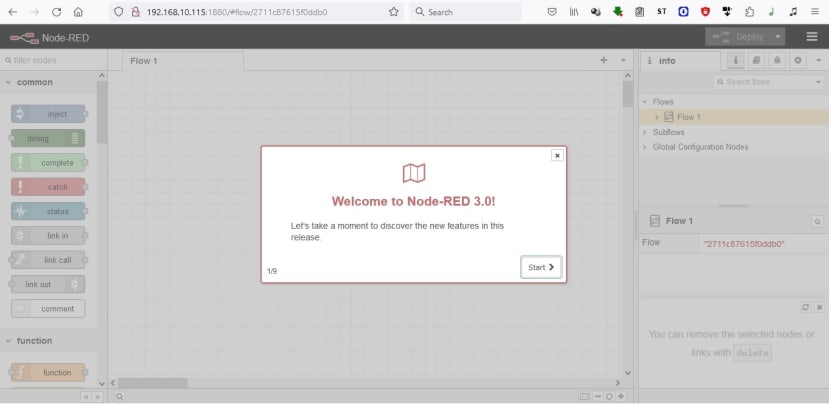Screen dimensions: 829x404
Task: Close the Welcome to Node-RED dialog
Action: tap(557, 155)
